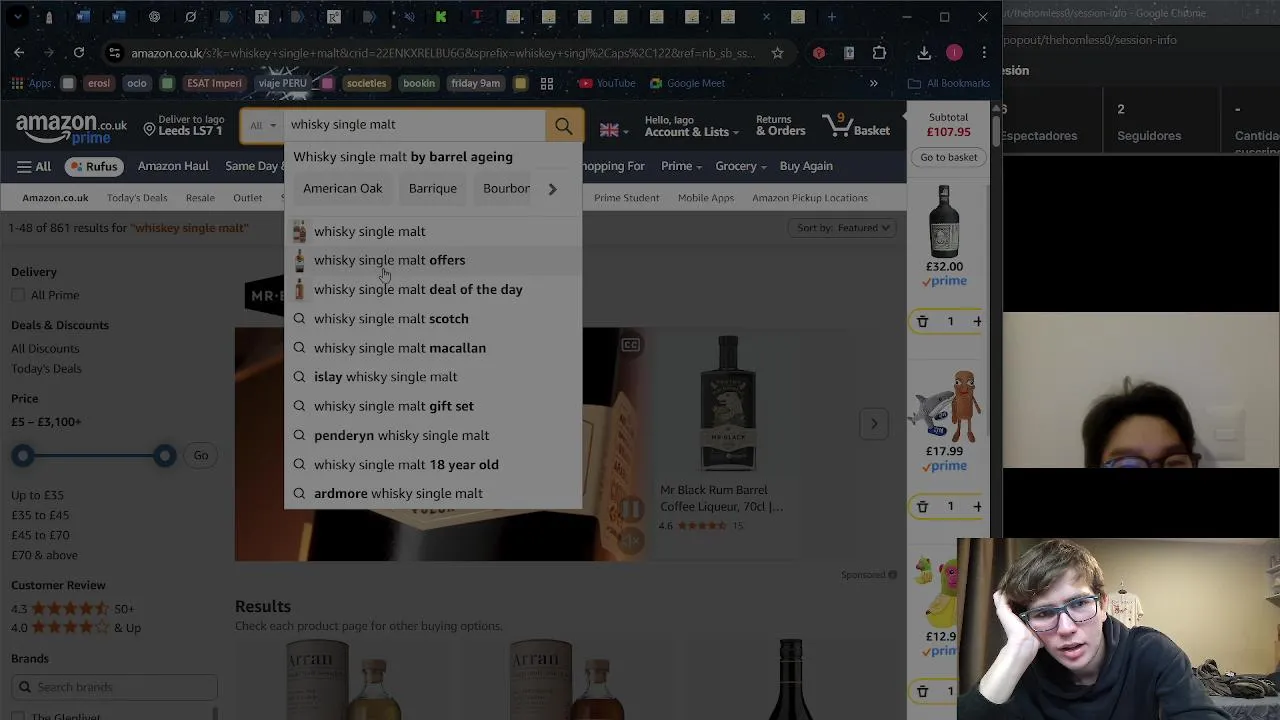Screen dimensions: 1280x720
Task: Reload the page with Chrome refresh icon
Action: pyautogui.click(x=79, y=52)
